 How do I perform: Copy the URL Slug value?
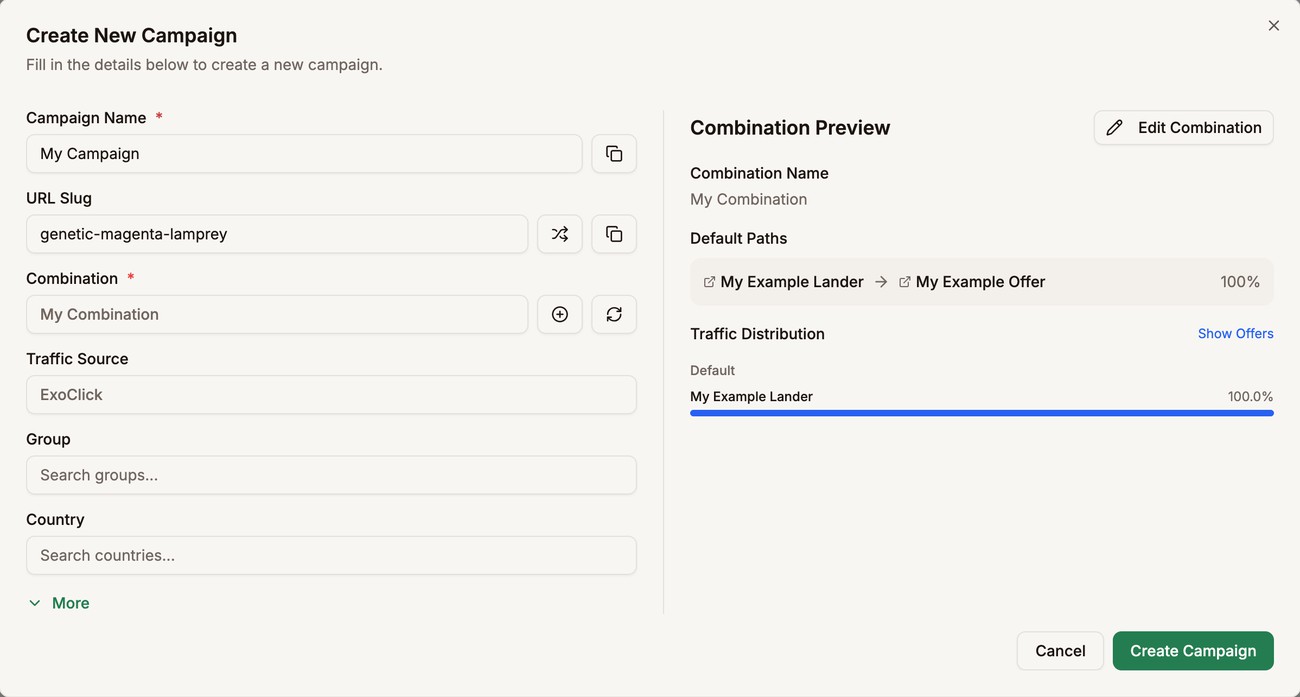click(614, 234)
